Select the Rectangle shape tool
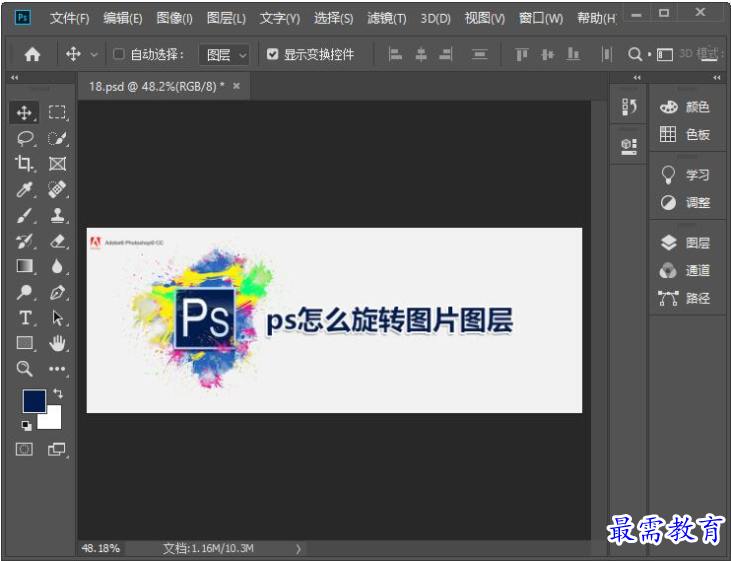 25,343
